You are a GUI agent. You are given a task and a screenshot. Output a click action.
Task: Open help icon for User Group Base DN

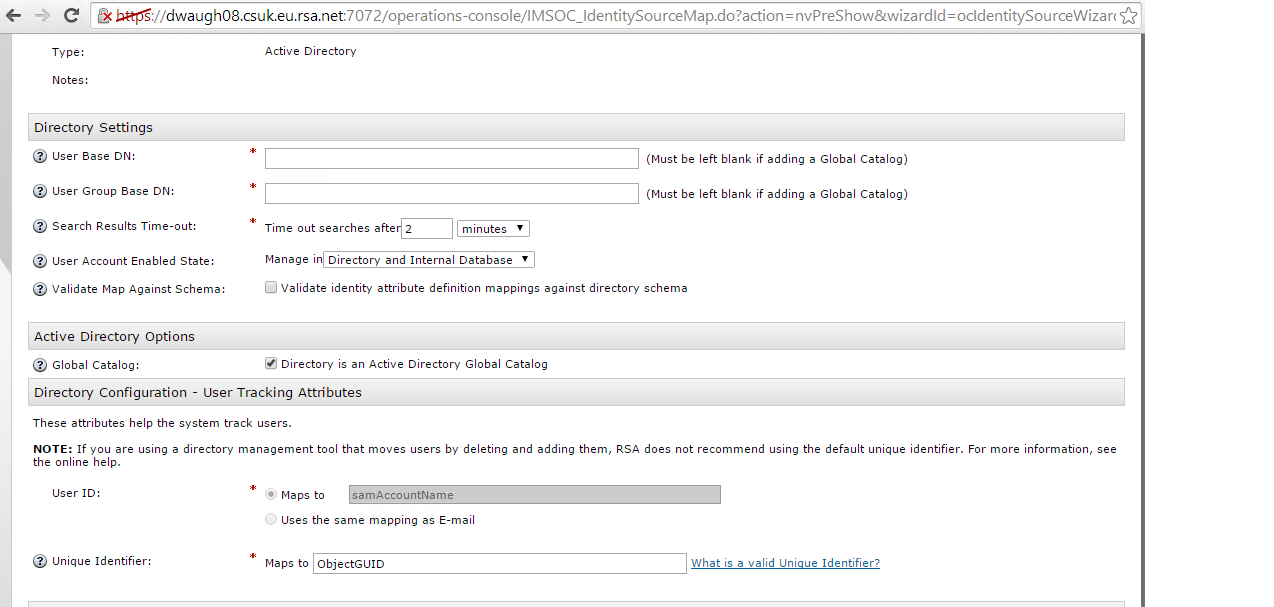tap(40, 191)
